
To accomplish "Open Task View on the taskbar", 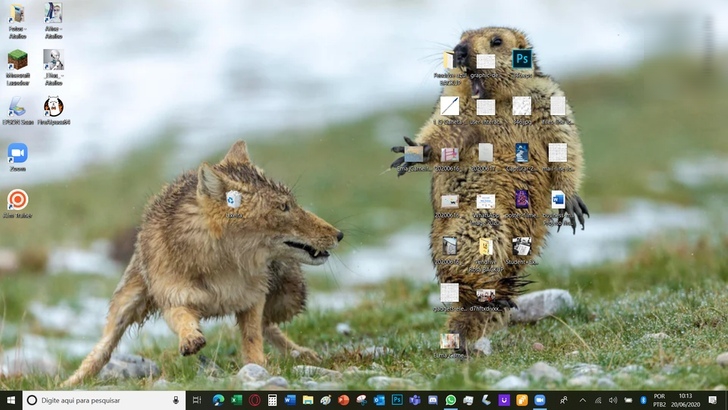I will pos(197,400).
